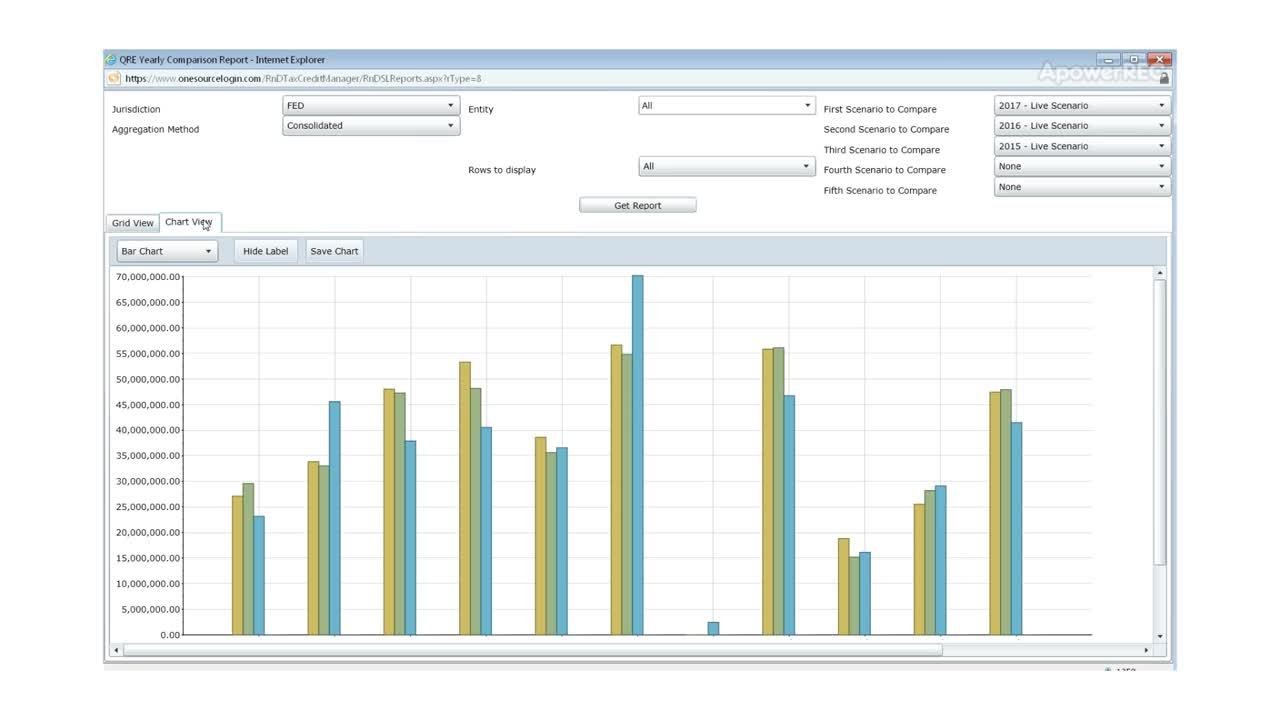Click the vertical scrollbar up arrow
The width and height of the screenshot is (1280, 720).
tap(1160, 273)
